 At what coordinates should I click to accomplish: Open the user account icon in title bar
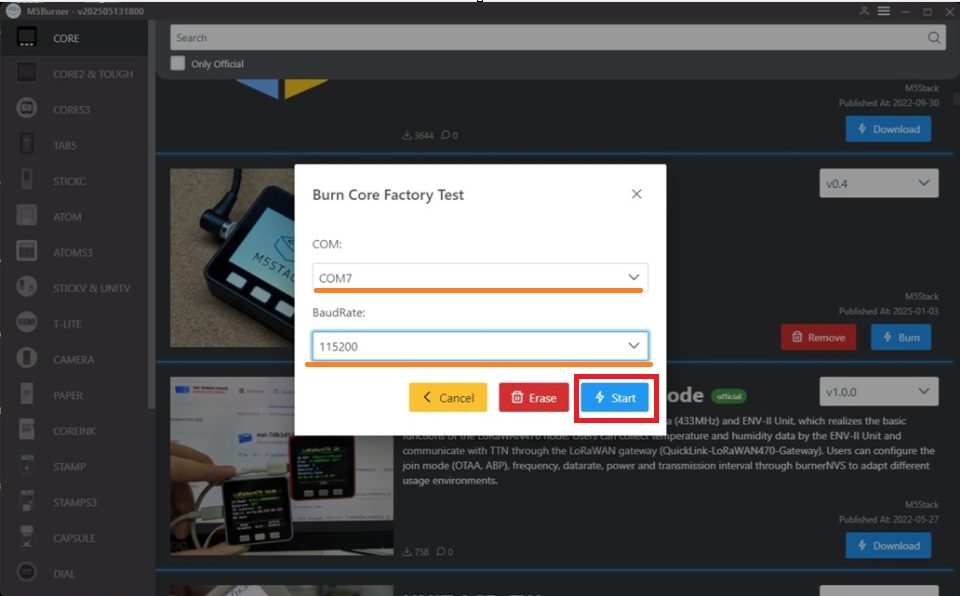(x=864, y=11)
